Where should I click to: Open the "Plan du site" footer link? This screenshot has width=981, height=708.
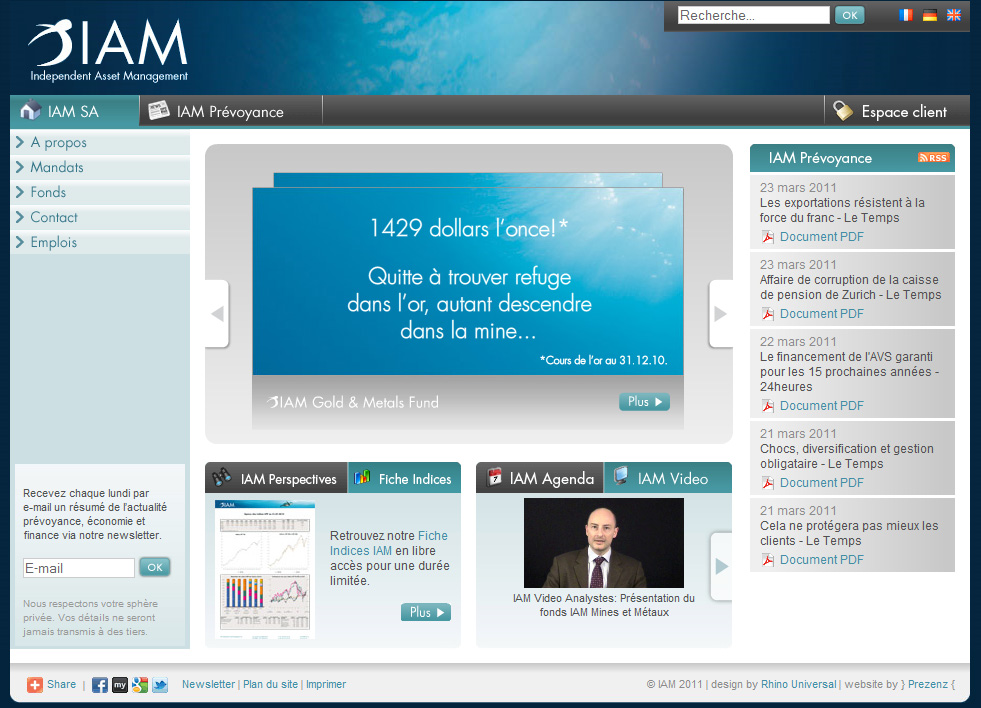click(x=270, y=684)
